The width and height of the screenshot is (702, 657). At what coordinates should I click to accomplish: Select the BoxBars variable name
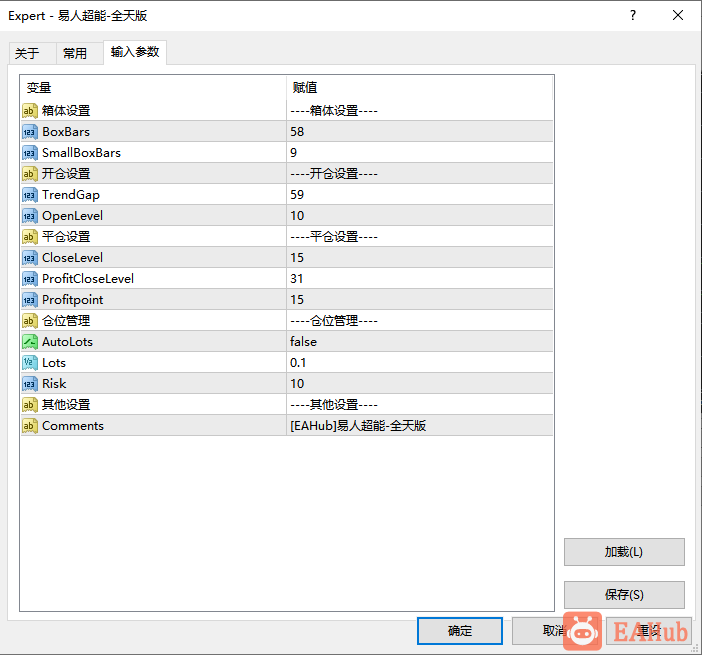click(x=66, y=132)
